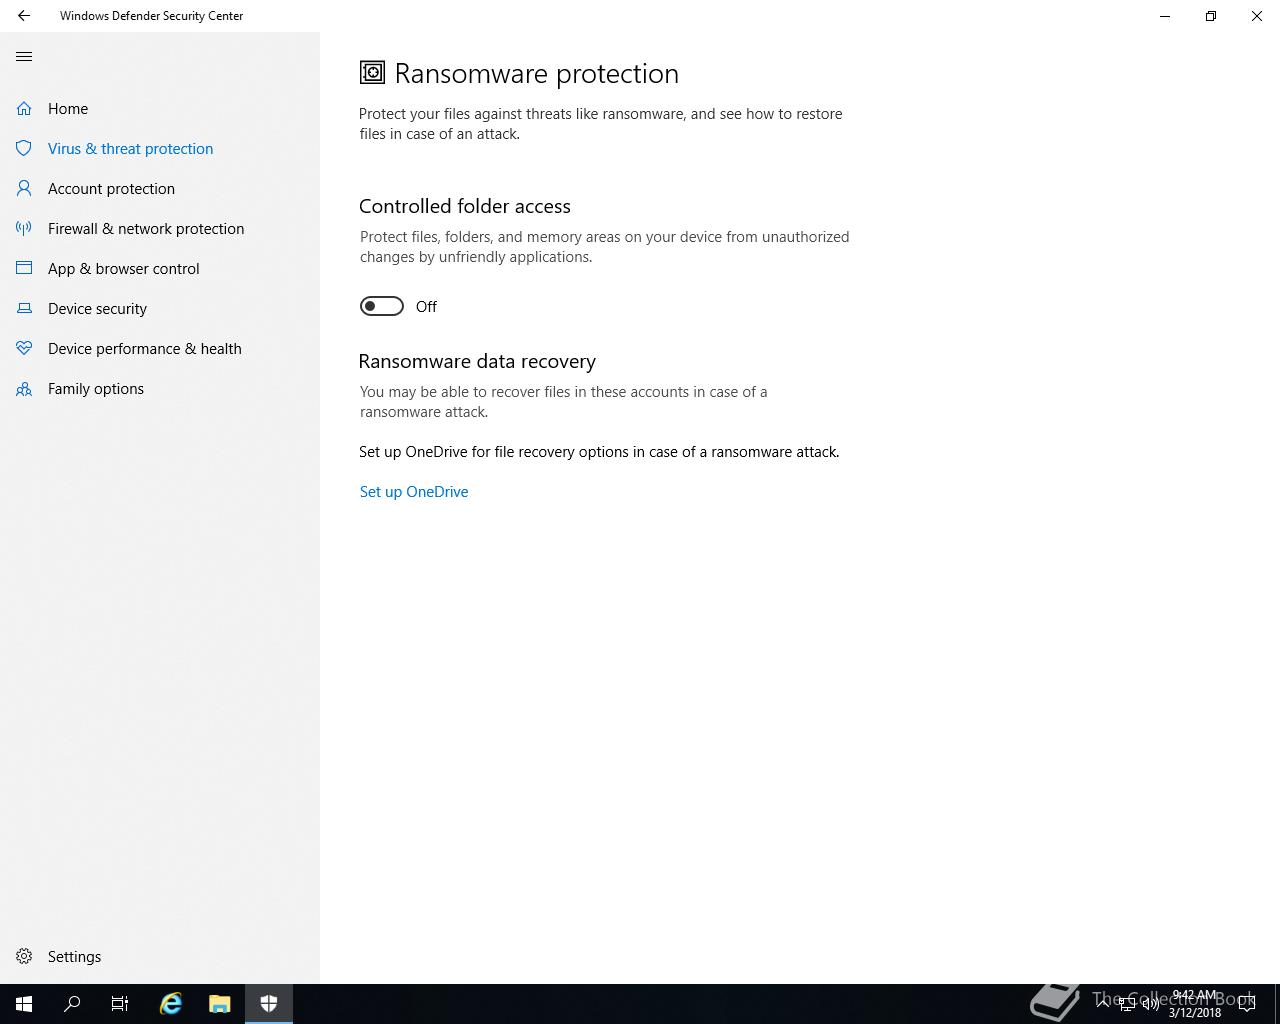
Task: Click Windows Defender shield taskbar icon
Action: click(268, 1004)
